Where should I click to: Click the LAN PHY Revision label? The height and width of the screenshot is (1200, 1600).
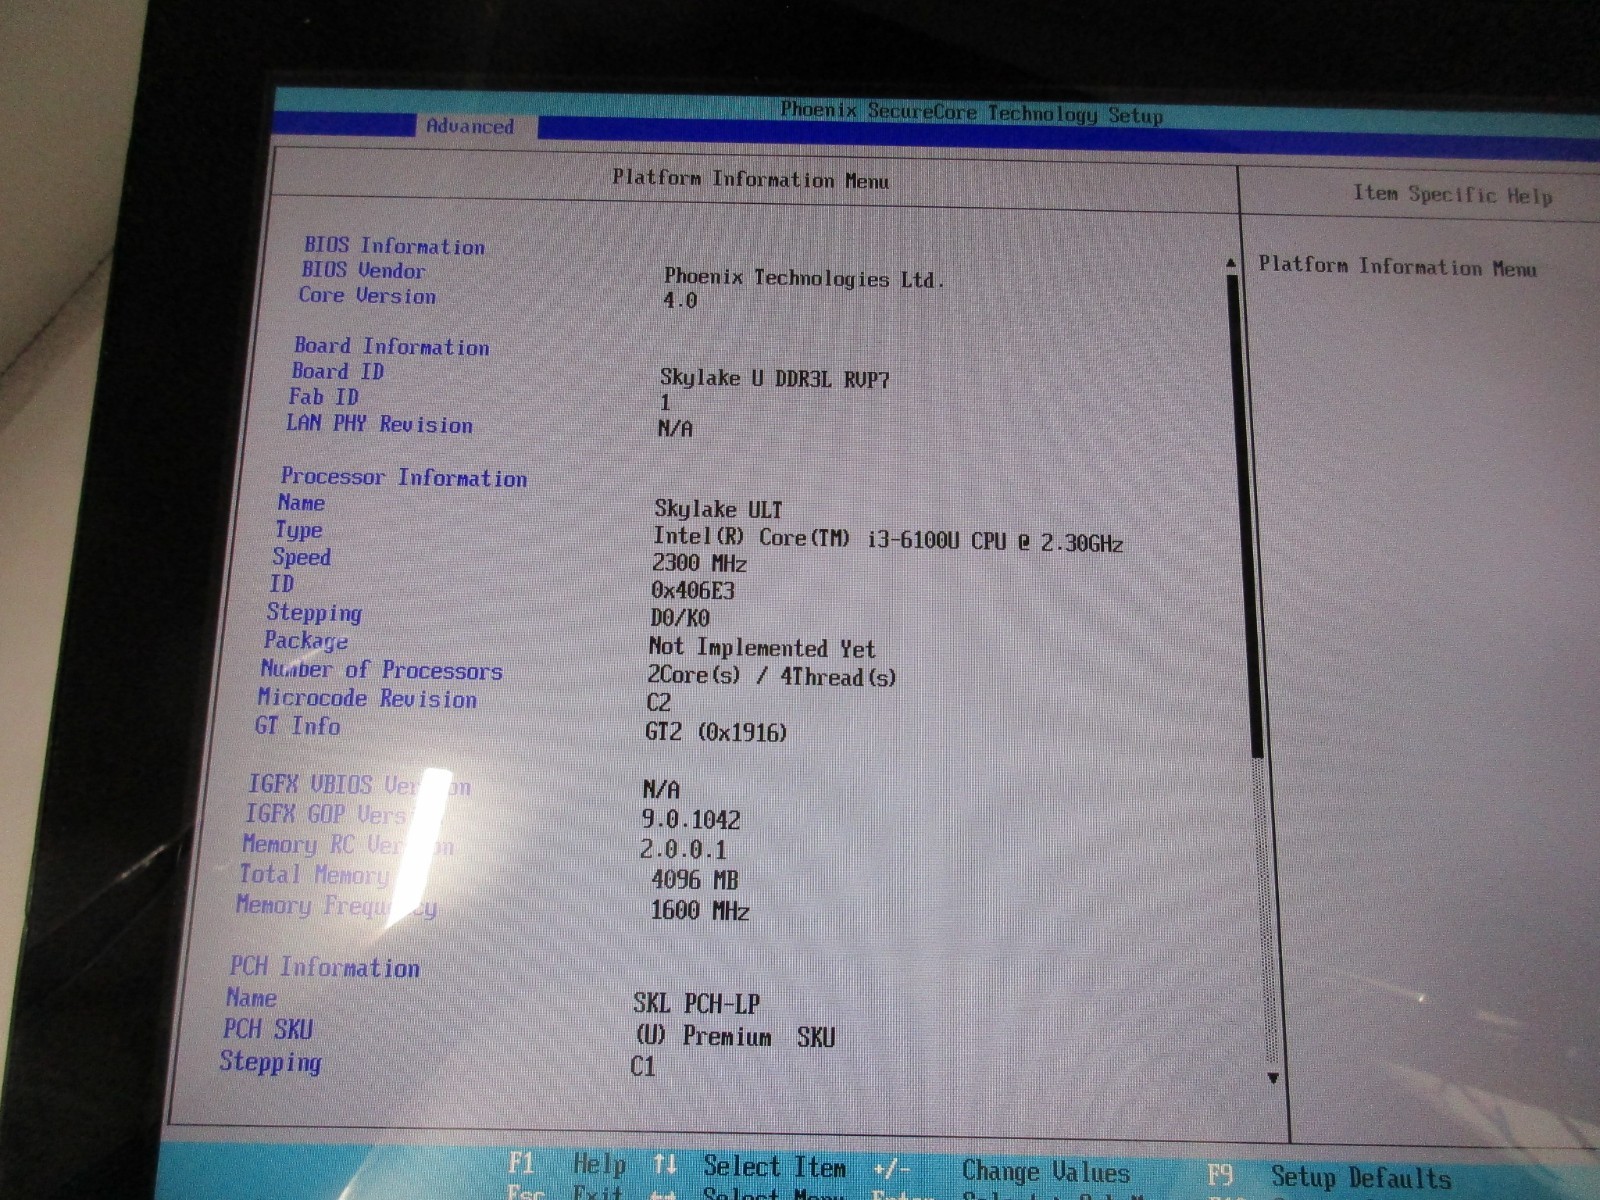379,424
